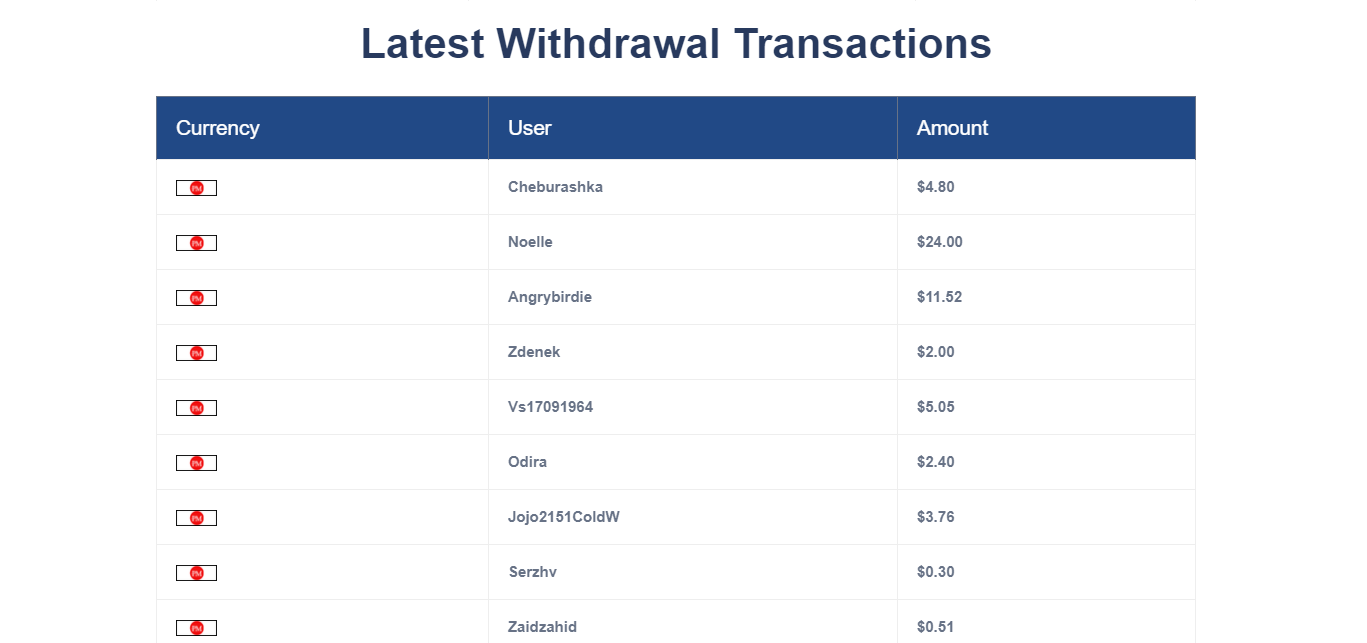Select the username Jojo2151ColdW
The height and width of the screenshot is (643, 1367).
[564, 517]
